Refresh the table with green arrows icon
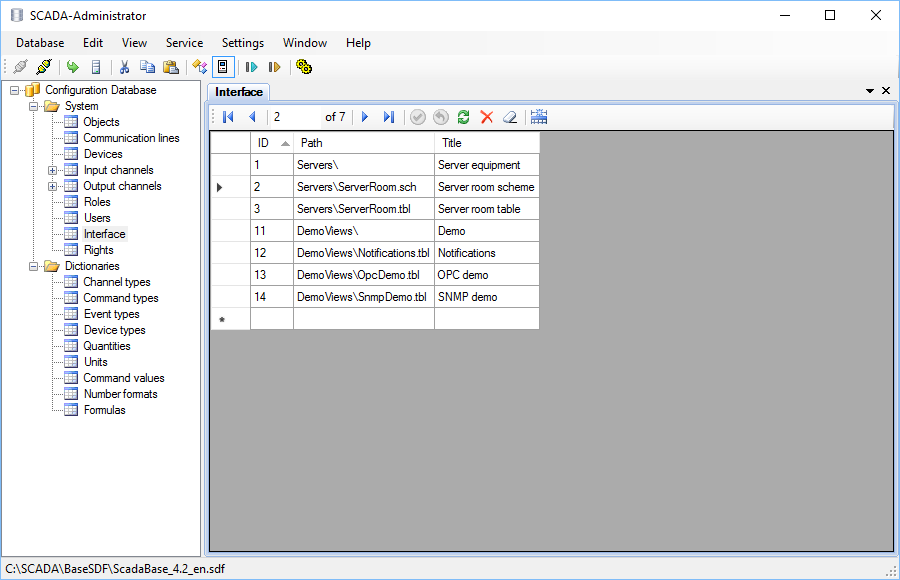The image size is (900, 580). 464,117
